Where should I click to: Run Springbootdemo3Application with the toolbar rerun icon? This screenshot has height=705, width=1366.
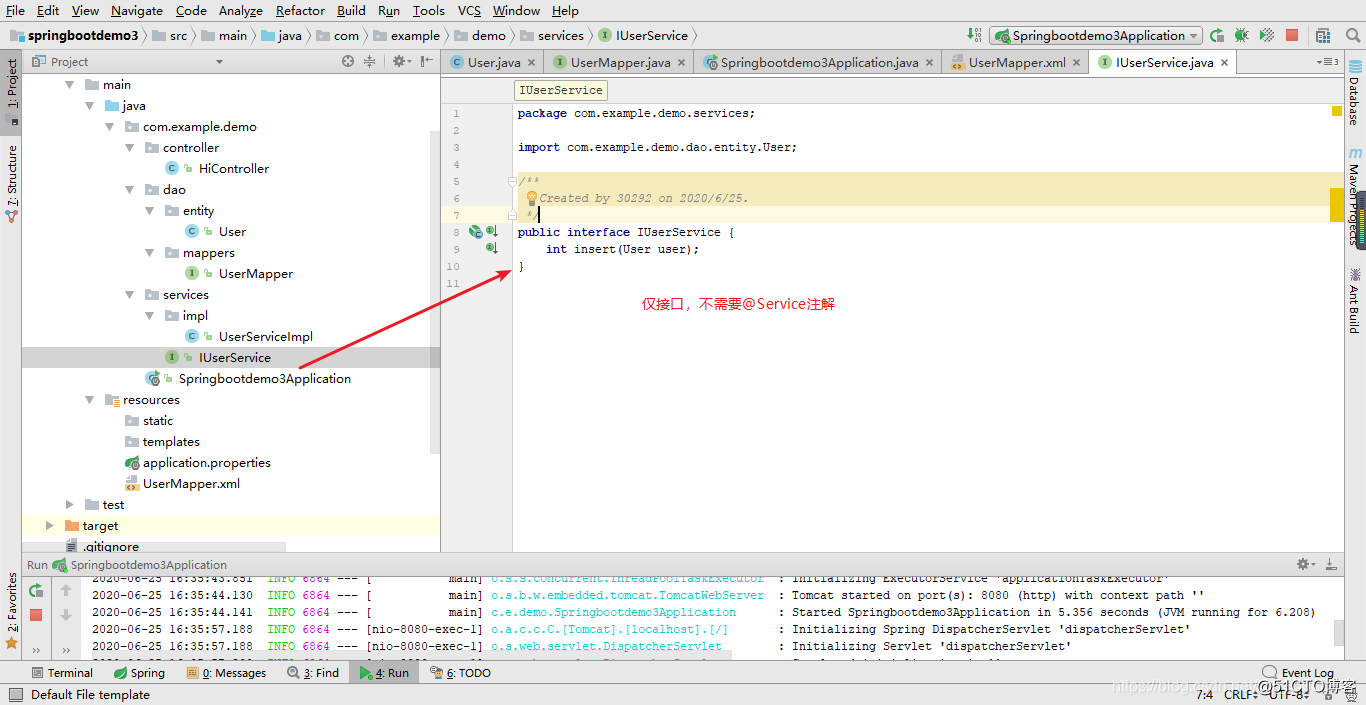(1217, 35)
